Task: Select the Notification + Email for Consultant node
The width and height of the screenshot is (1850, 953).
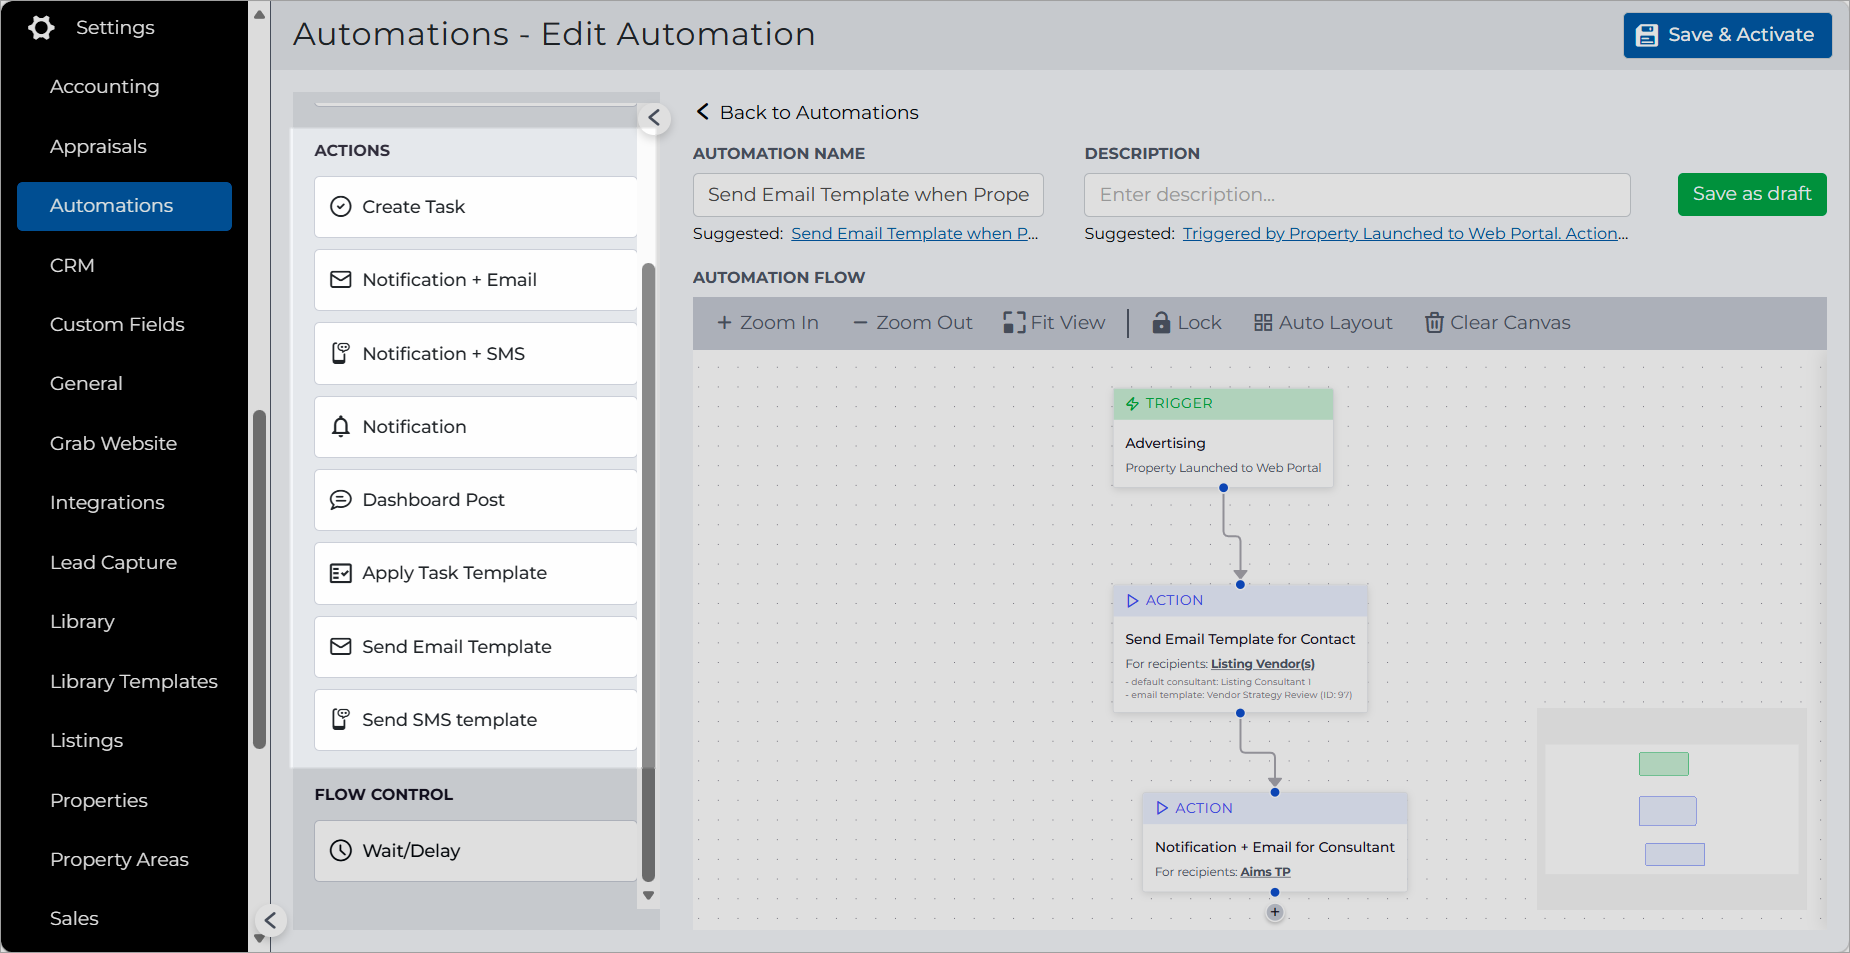Action: pos(1275,842)
